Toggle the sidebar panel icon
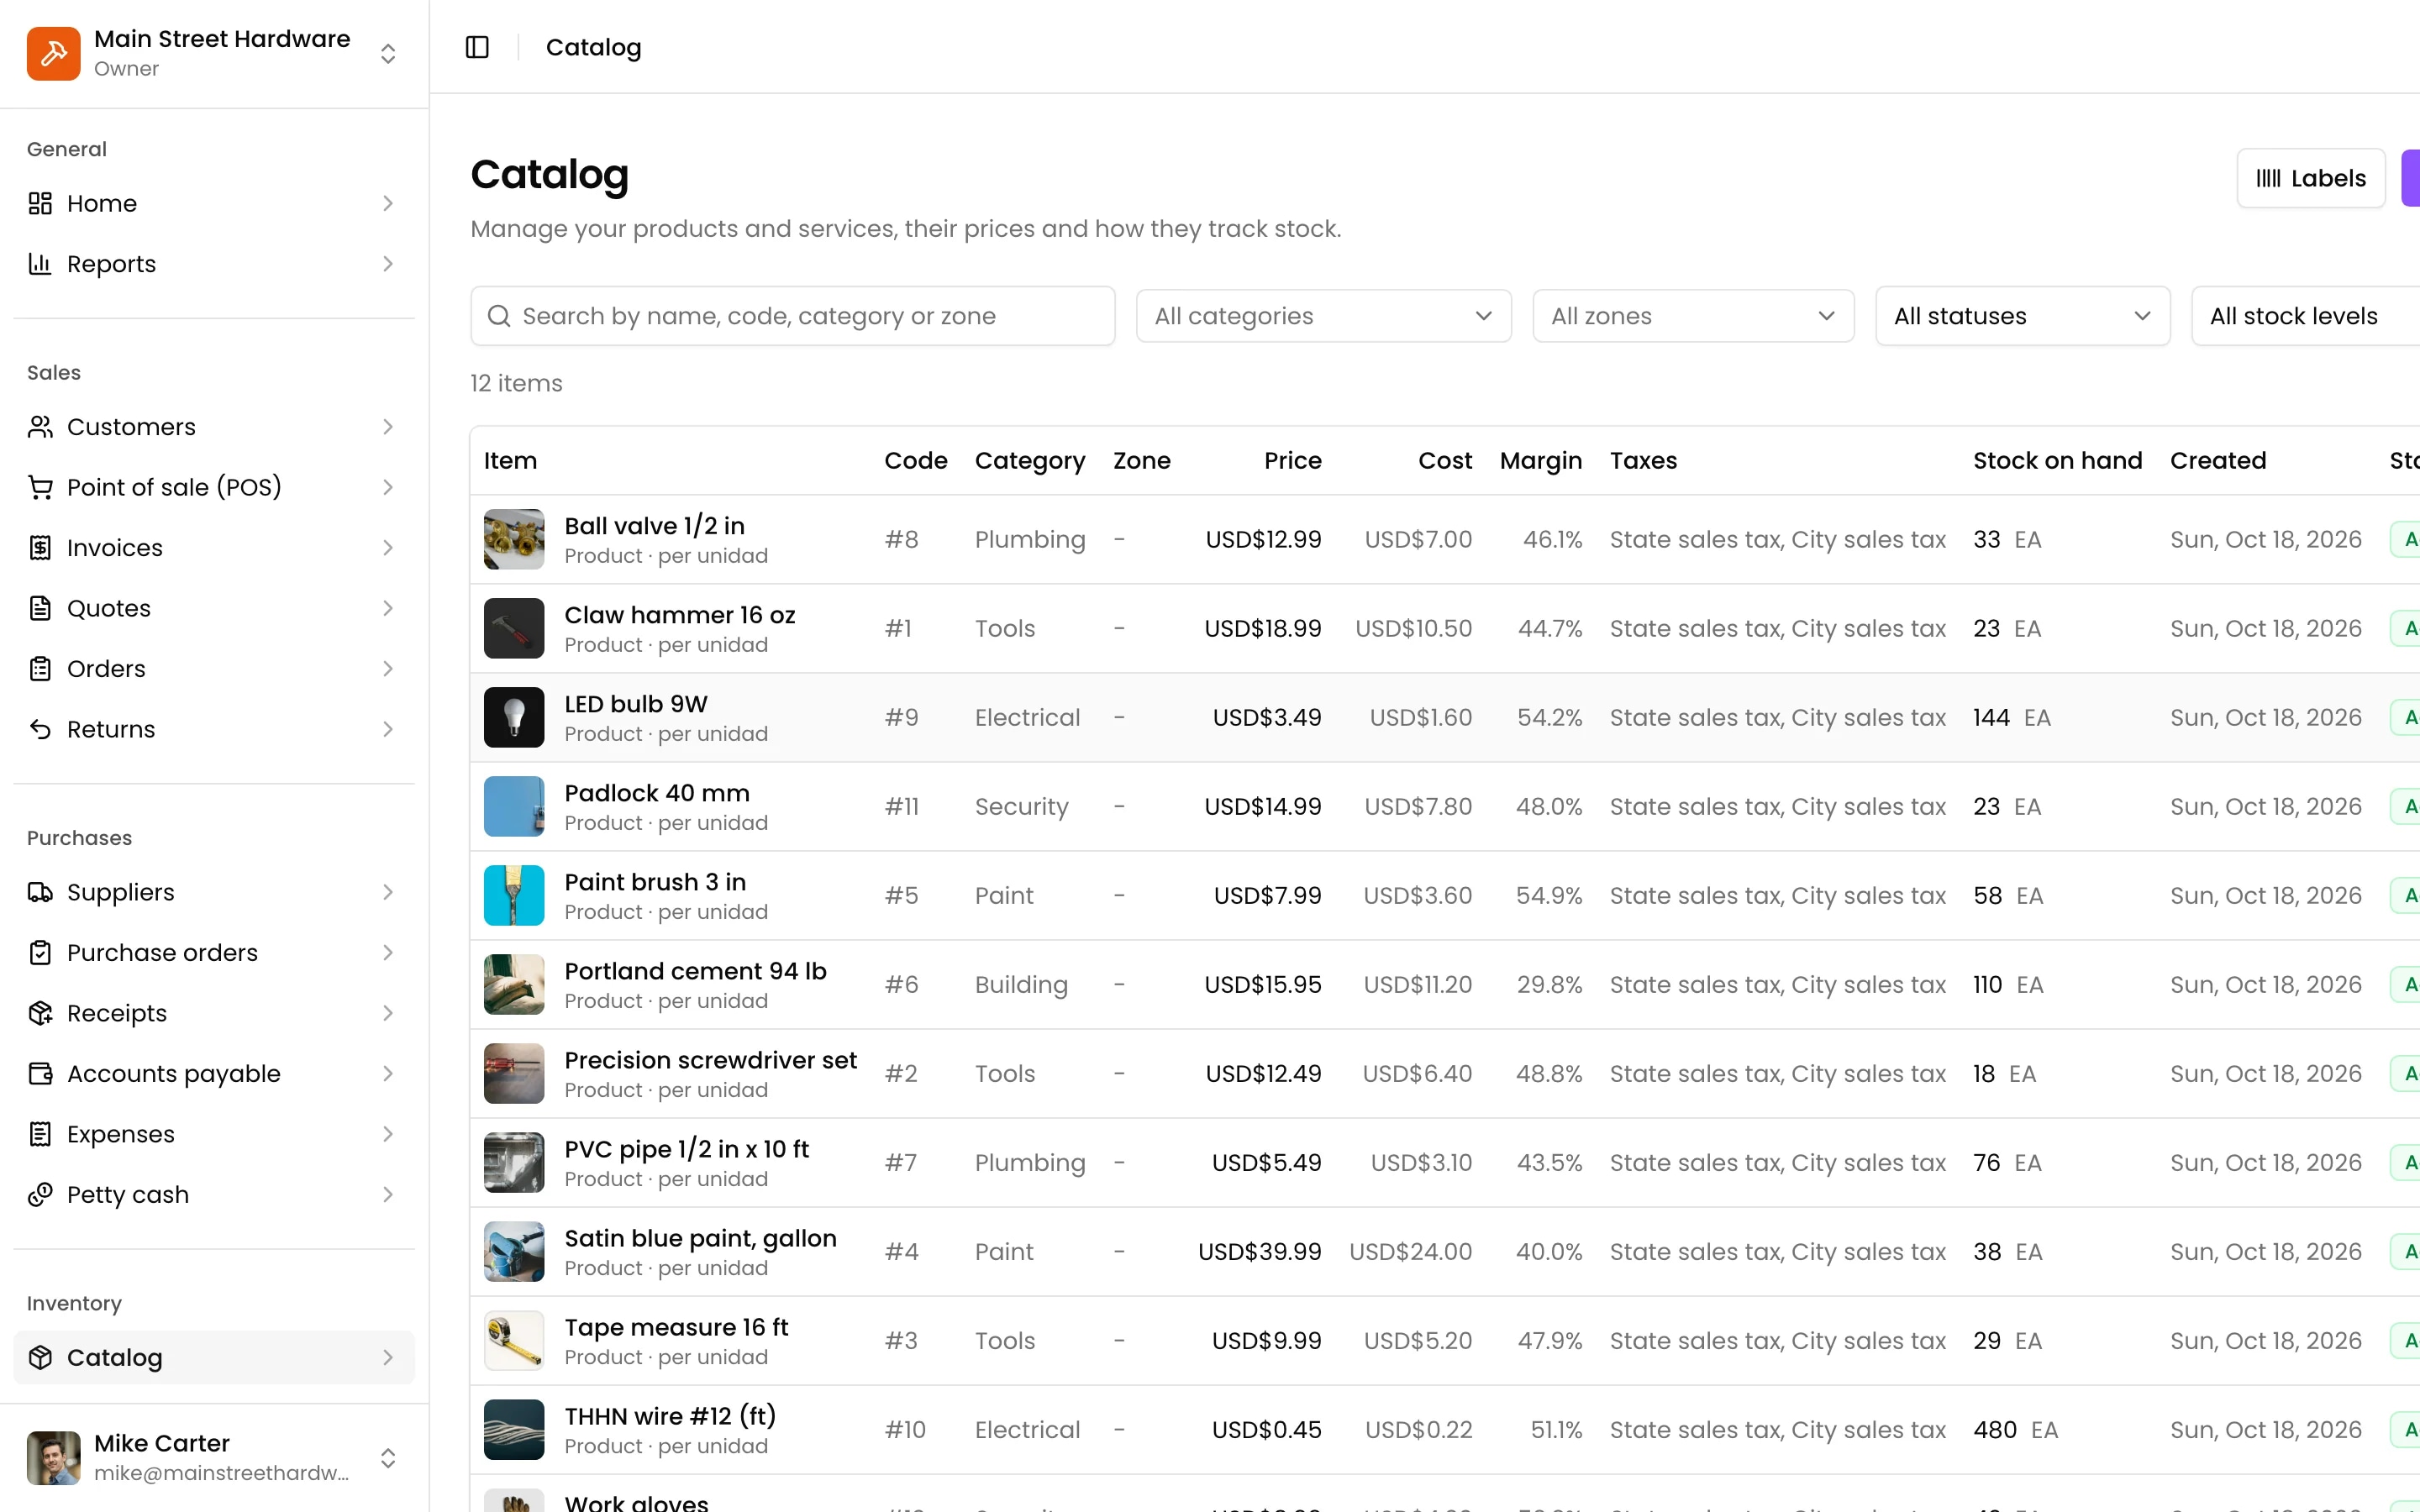 tap(477, 47)
